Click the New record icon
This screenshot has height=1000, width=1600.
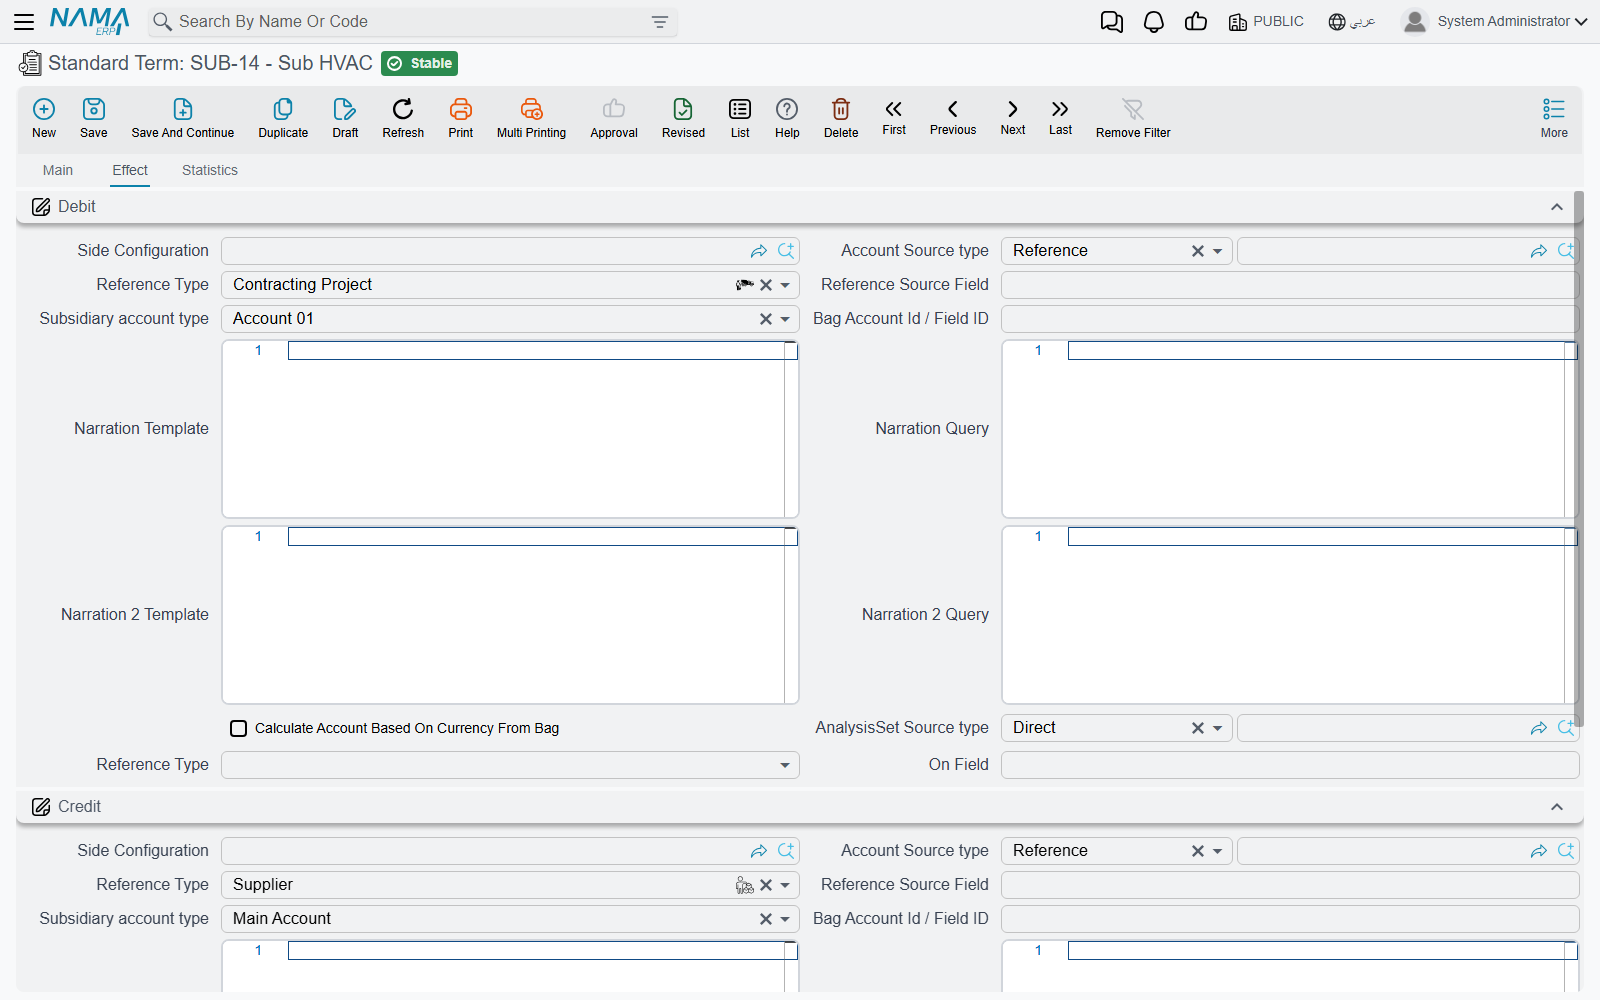(44, 118)
